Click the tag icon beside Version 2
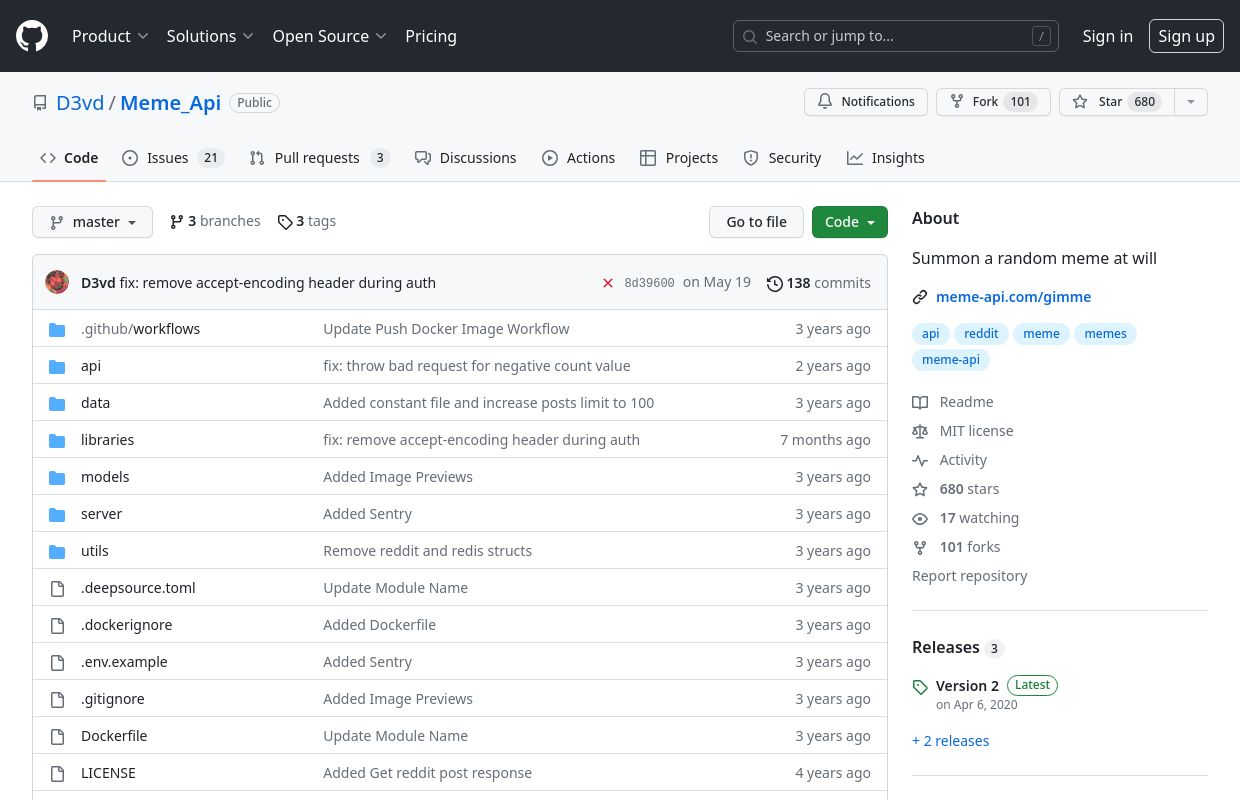 920,687
